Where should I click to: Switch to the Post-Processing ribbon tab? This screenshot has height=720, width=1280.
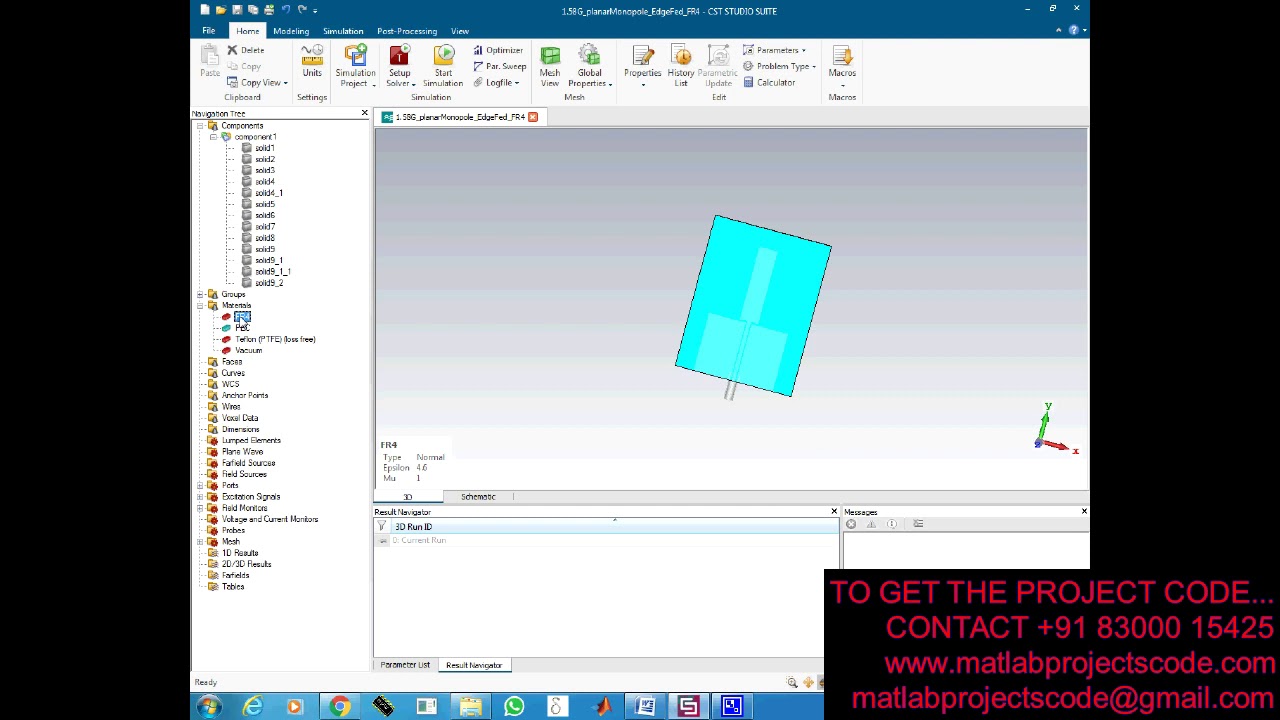tap(407, 31)
